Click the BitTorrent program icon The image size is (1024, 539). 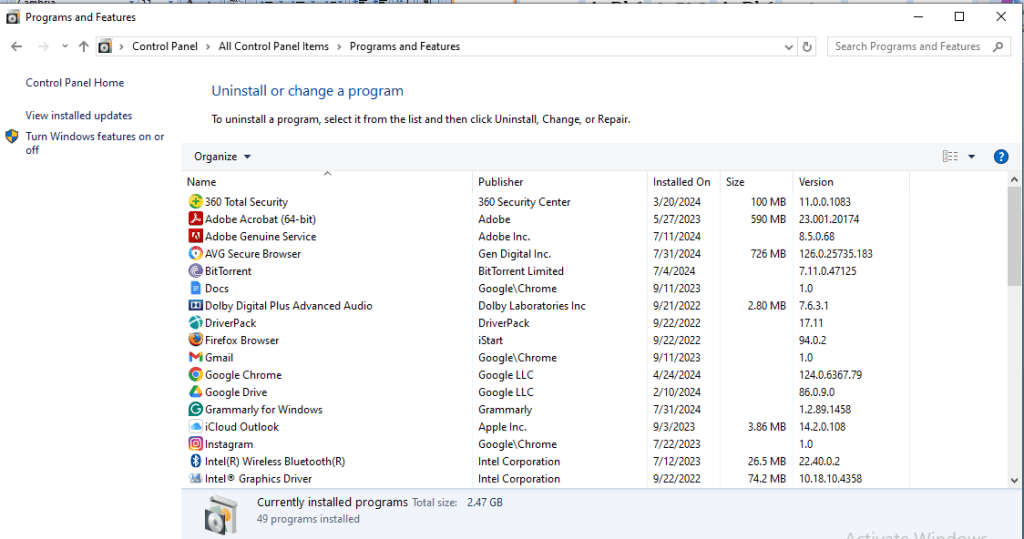(196, 271)
